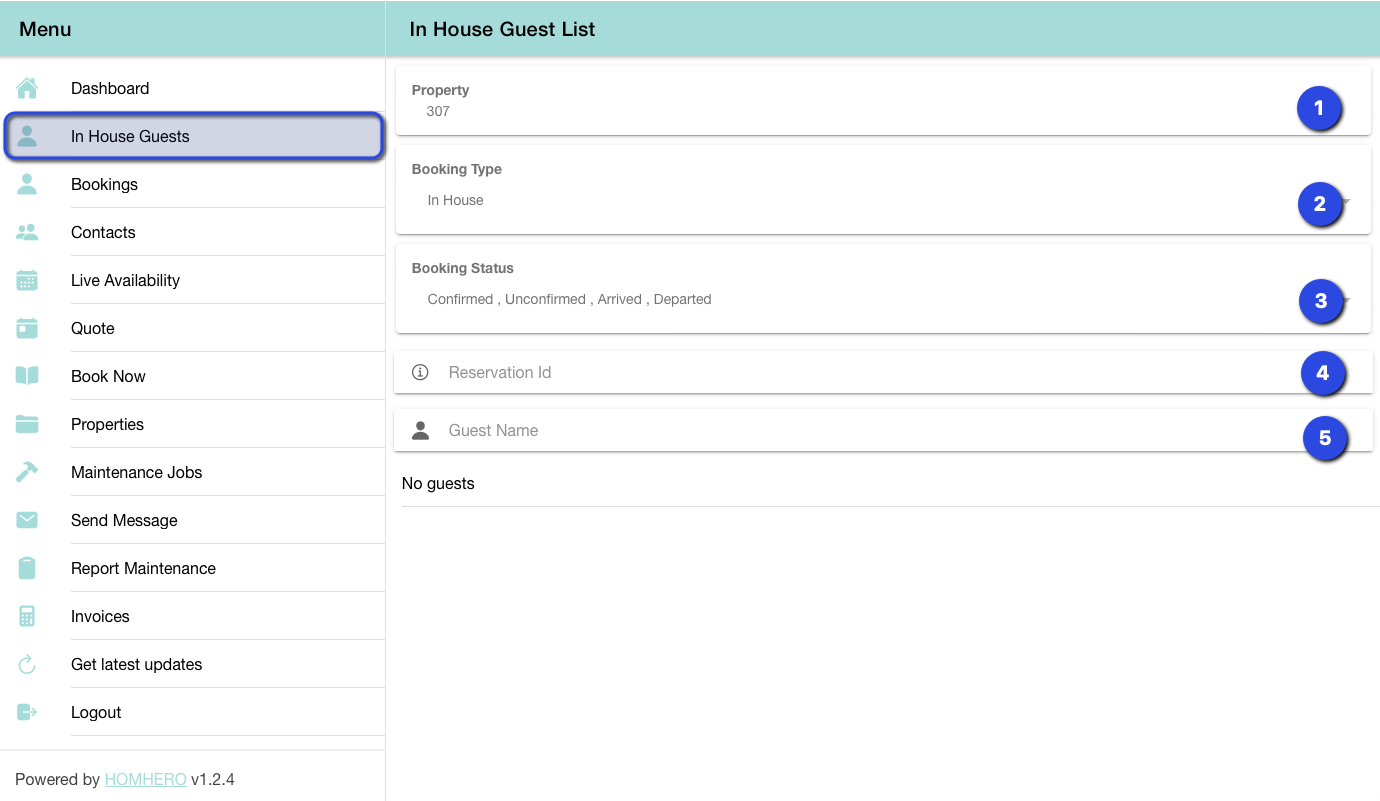Click the Get latest updates refresh icon

pos(27,664)
